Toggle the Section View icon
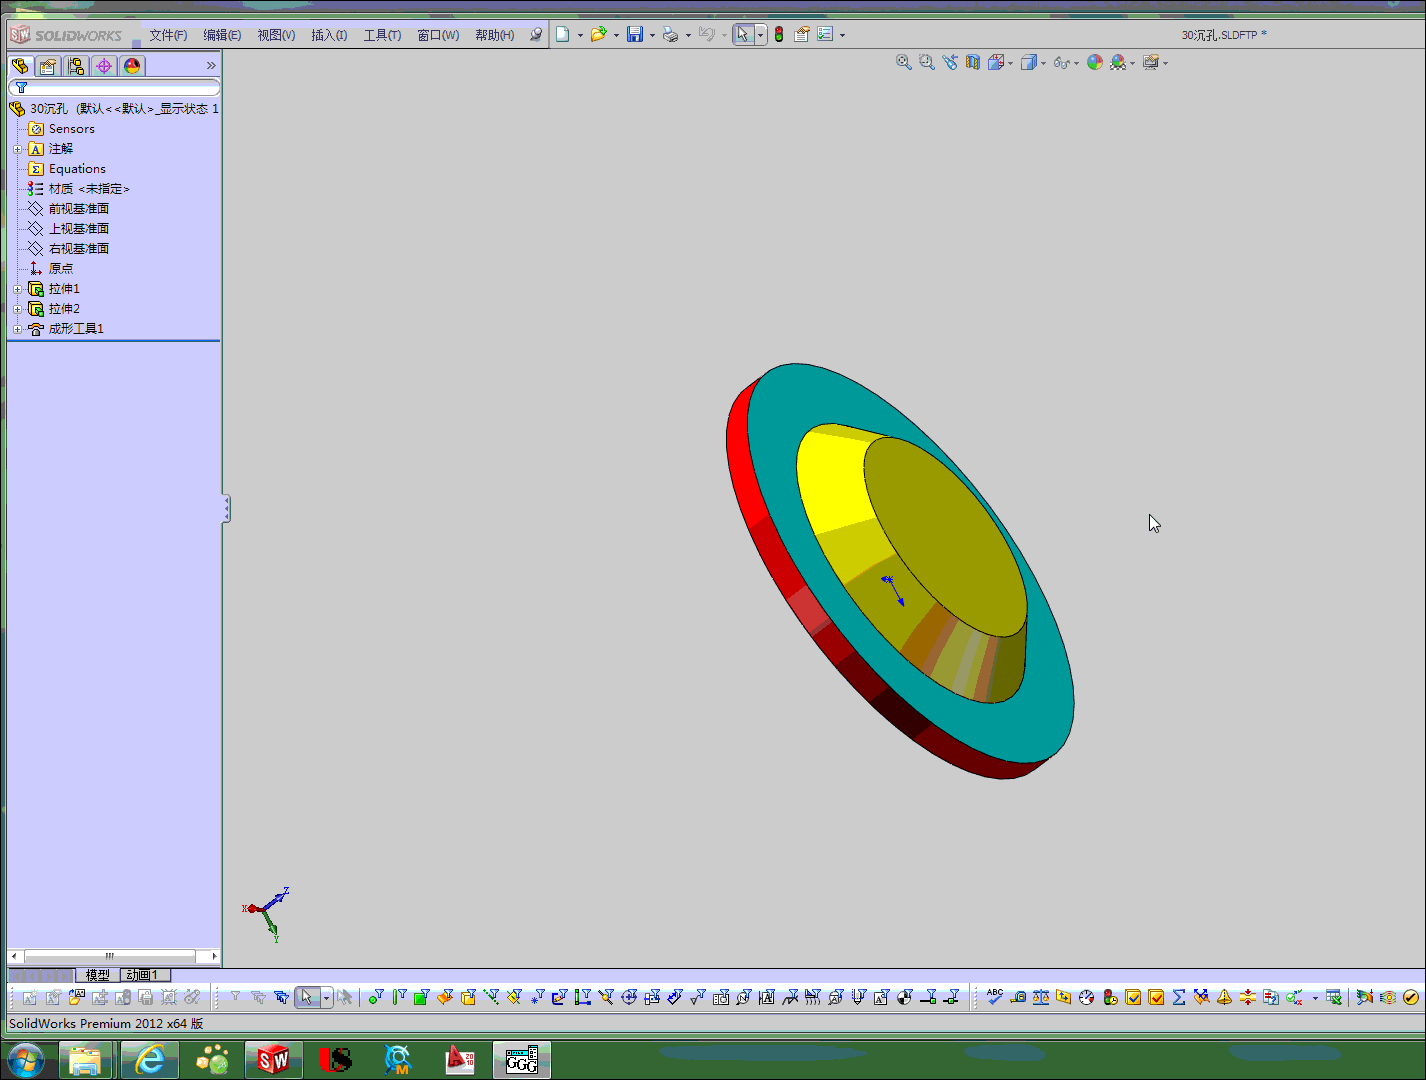This screenshot has height=1080, width=1426. click(x=973, y=62)
